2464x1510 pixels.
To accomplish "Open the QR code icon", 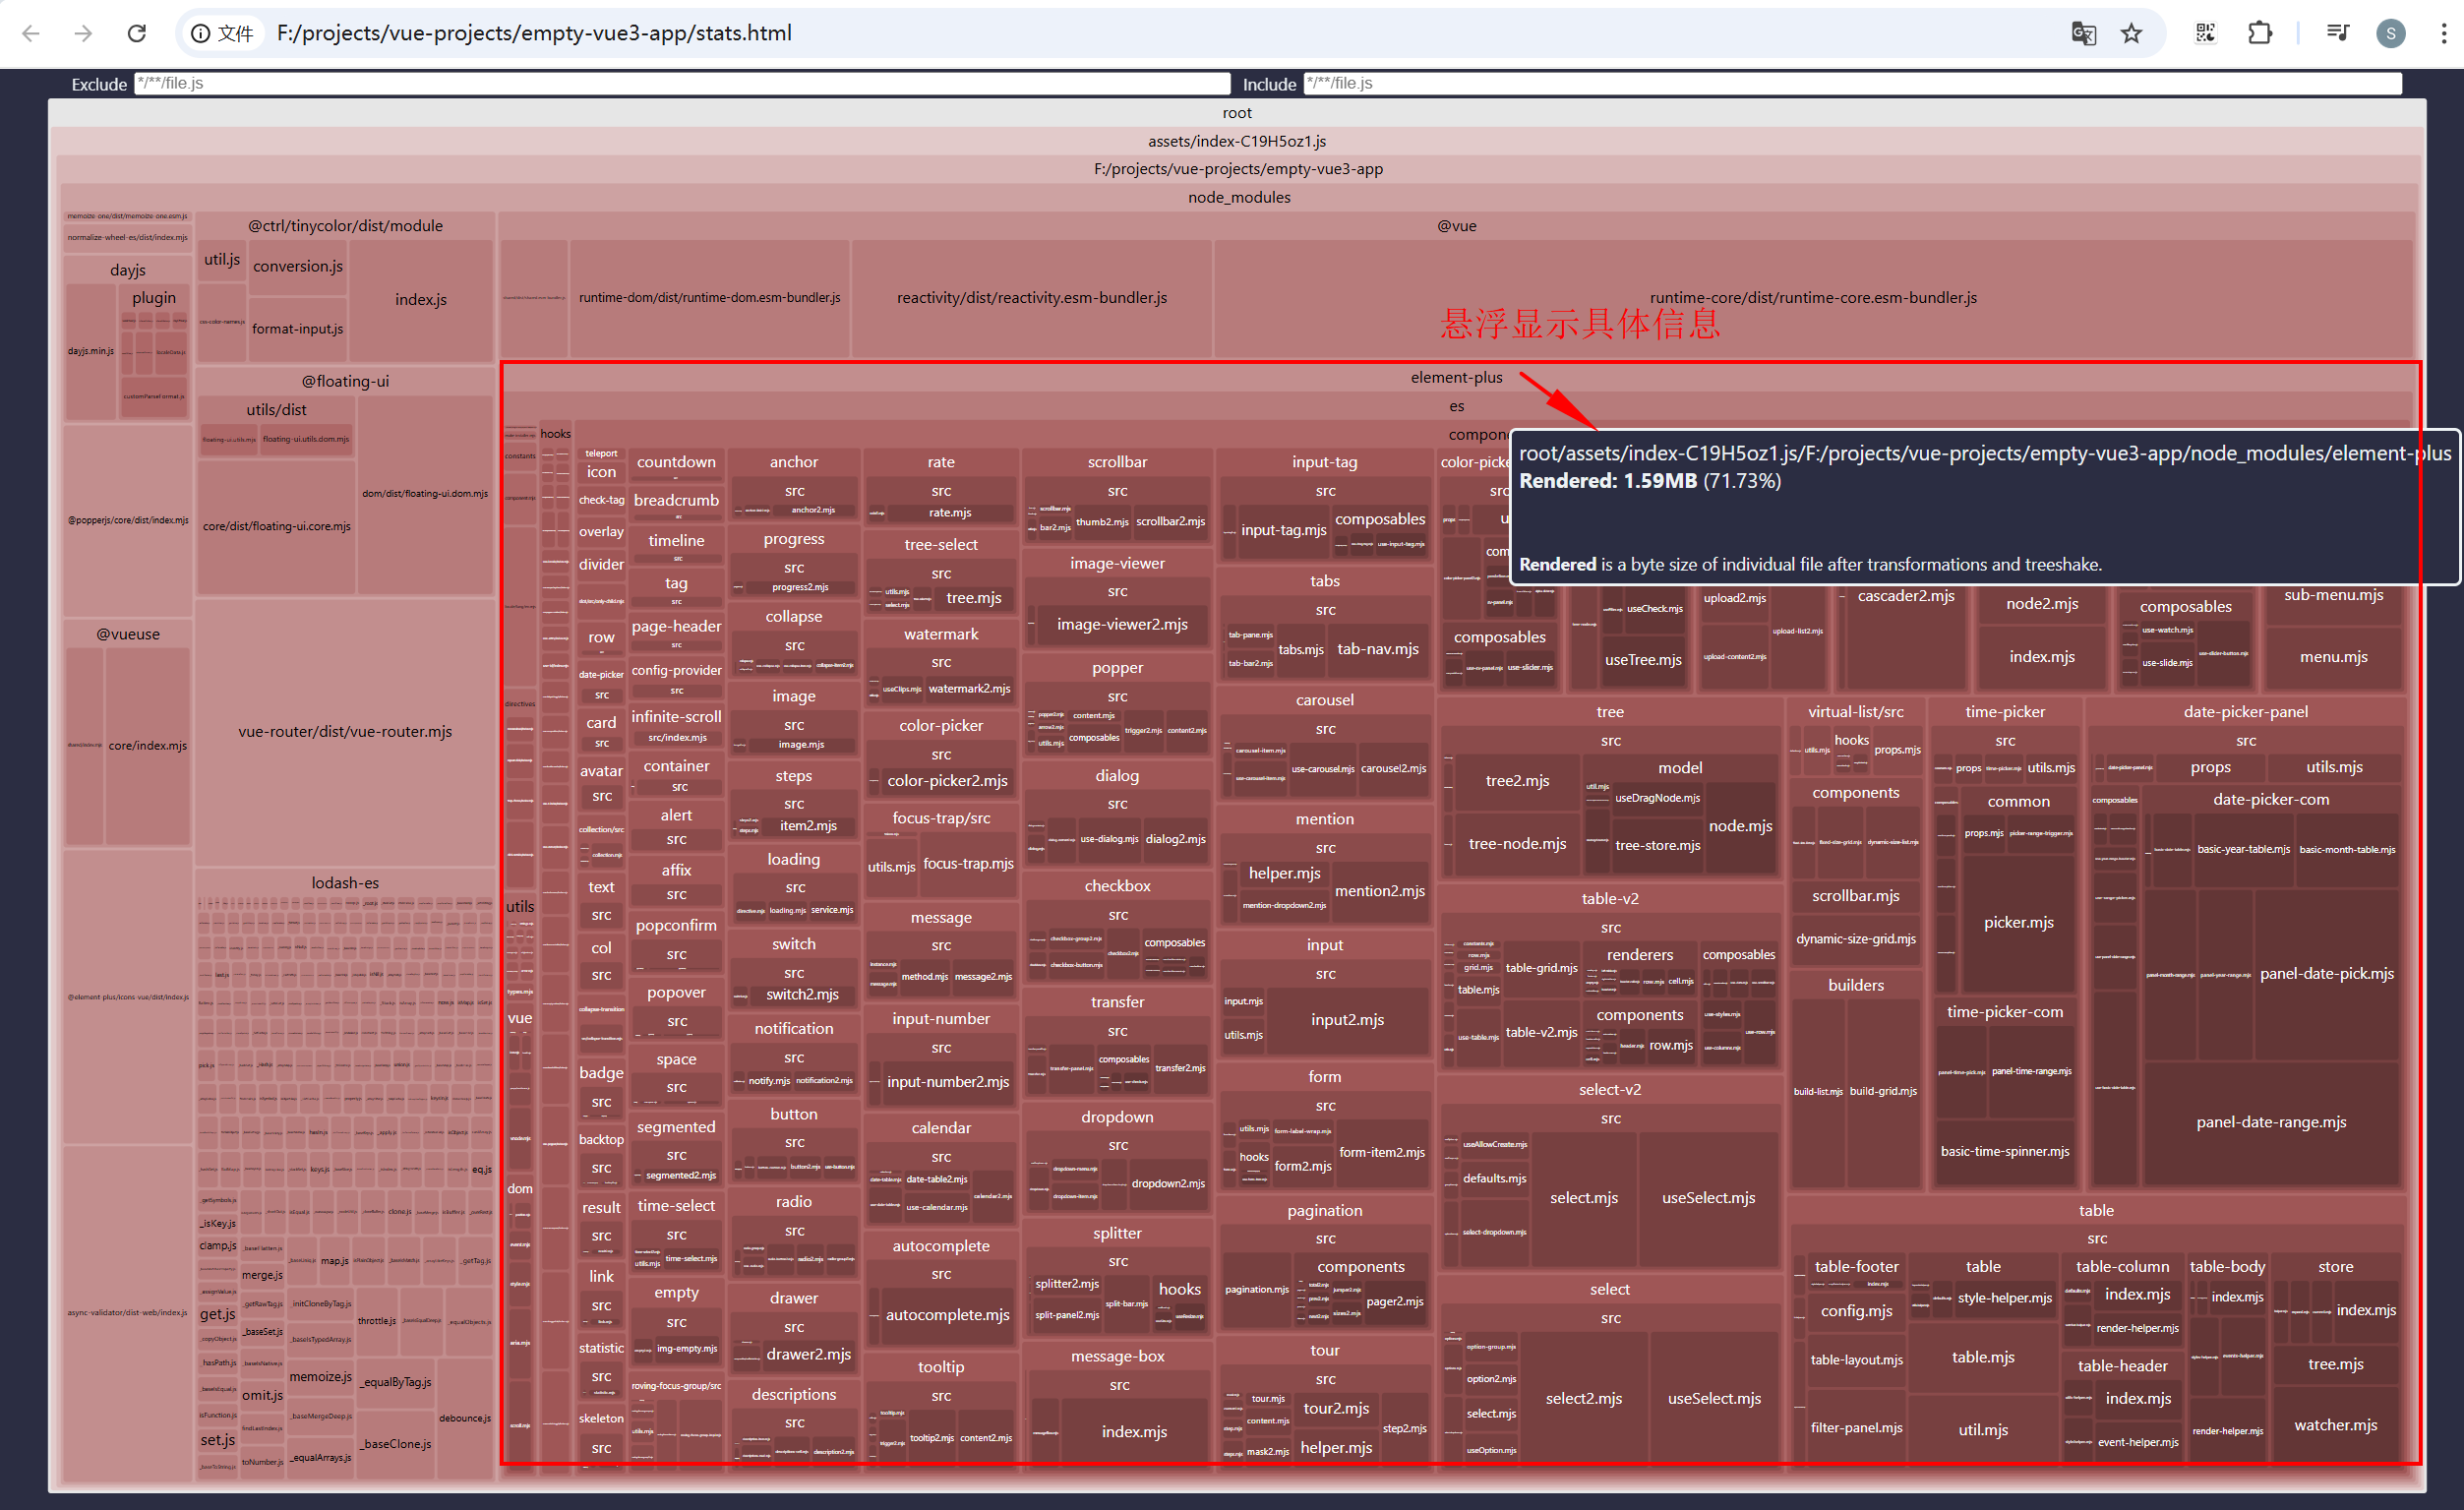I will coord(2205,33).
